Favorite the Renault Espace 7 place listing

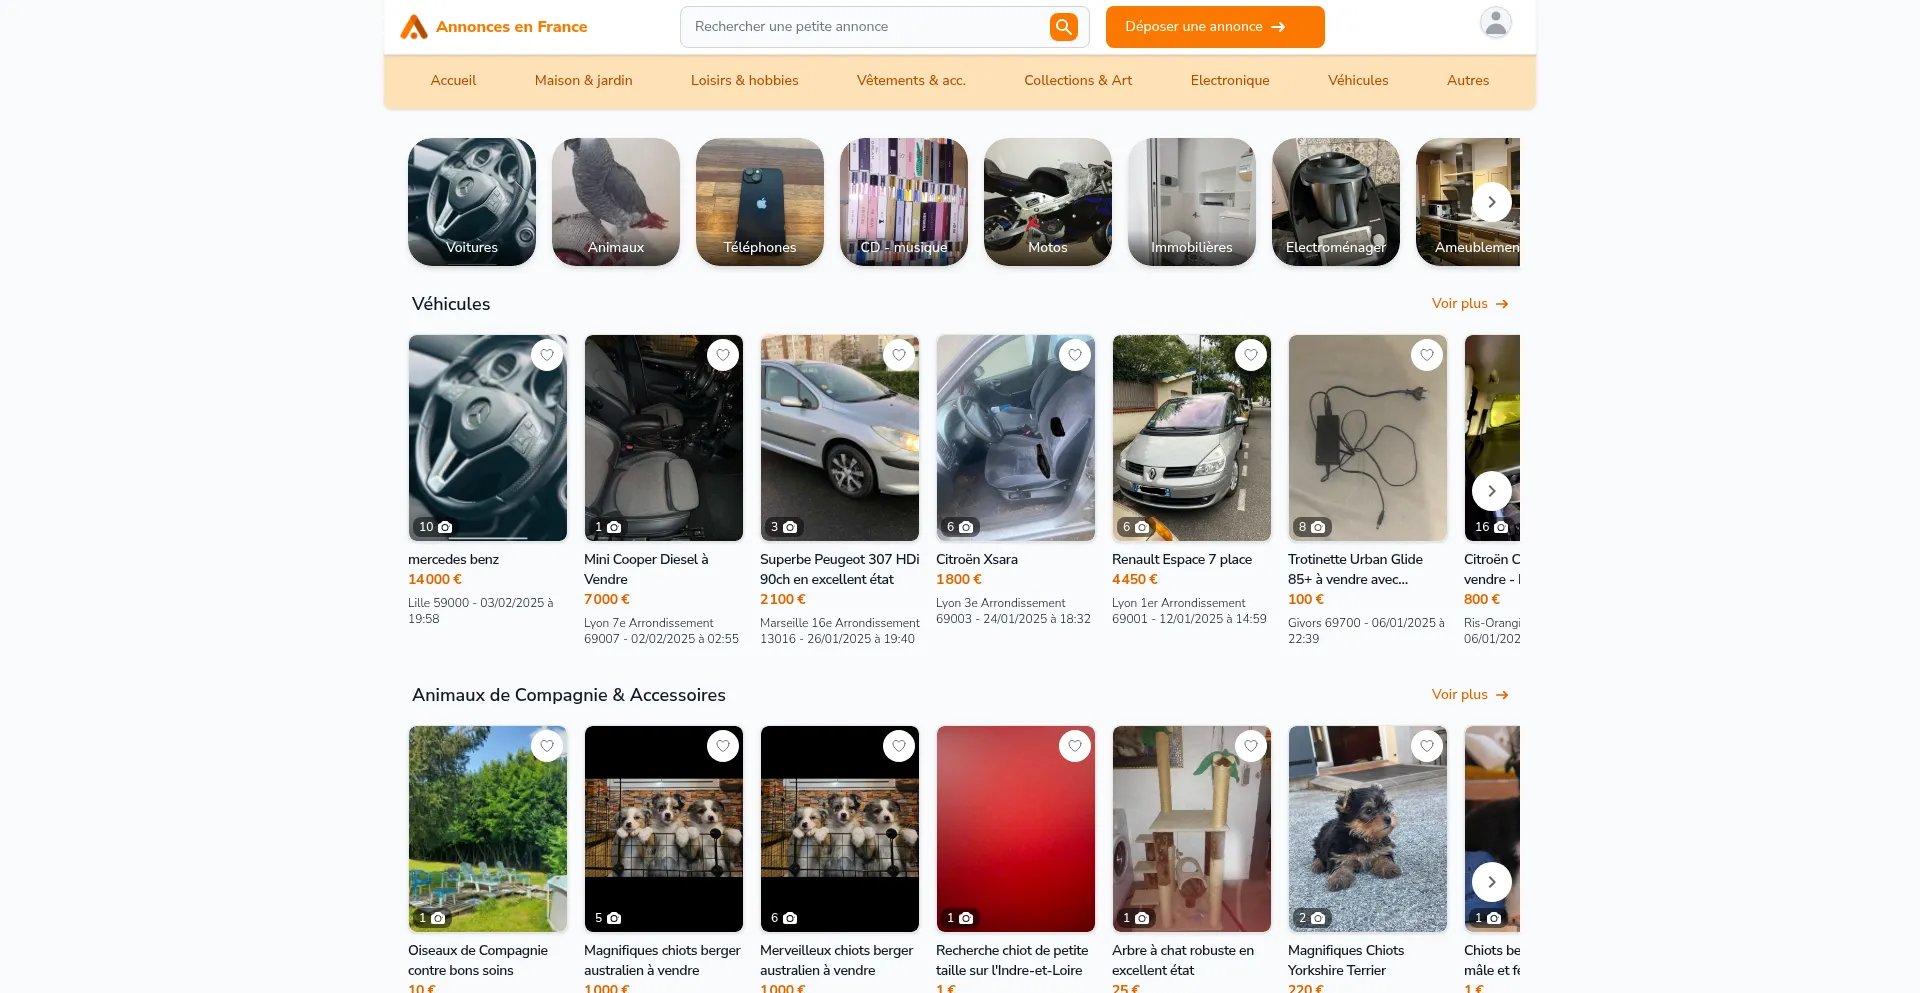[1251, 355]
